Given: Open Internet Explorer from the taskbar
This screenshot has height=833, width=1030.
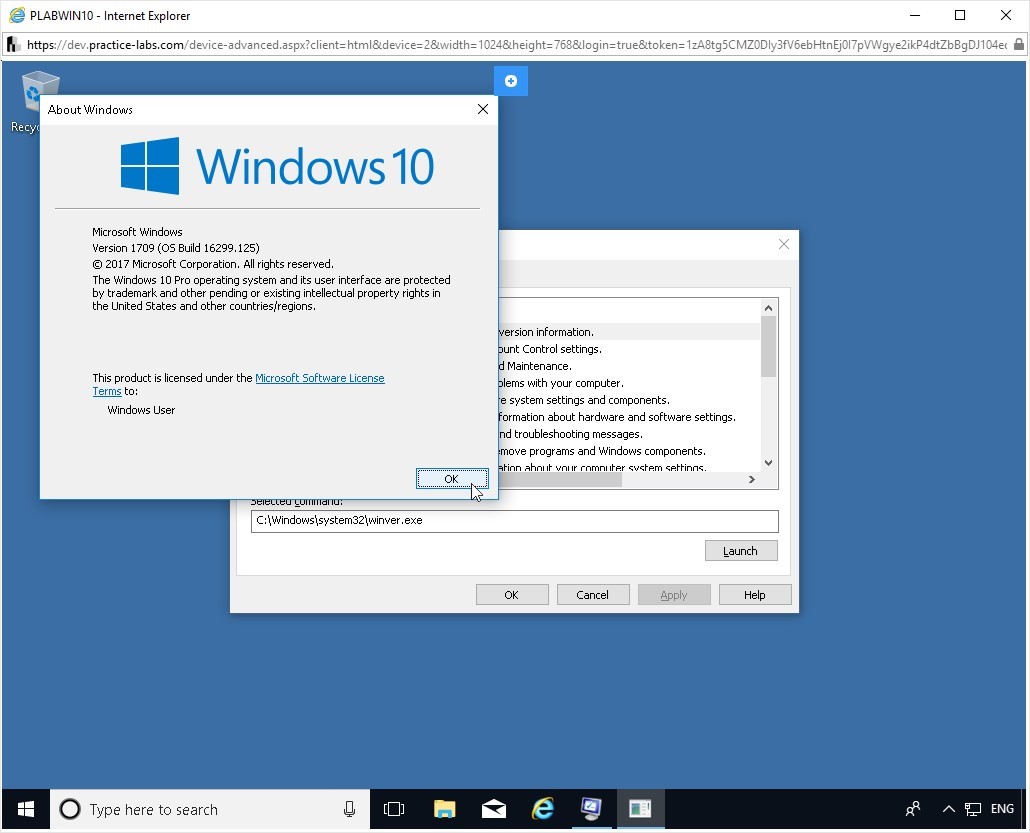Looking at the screenshot, I should [x=543, y=809].
